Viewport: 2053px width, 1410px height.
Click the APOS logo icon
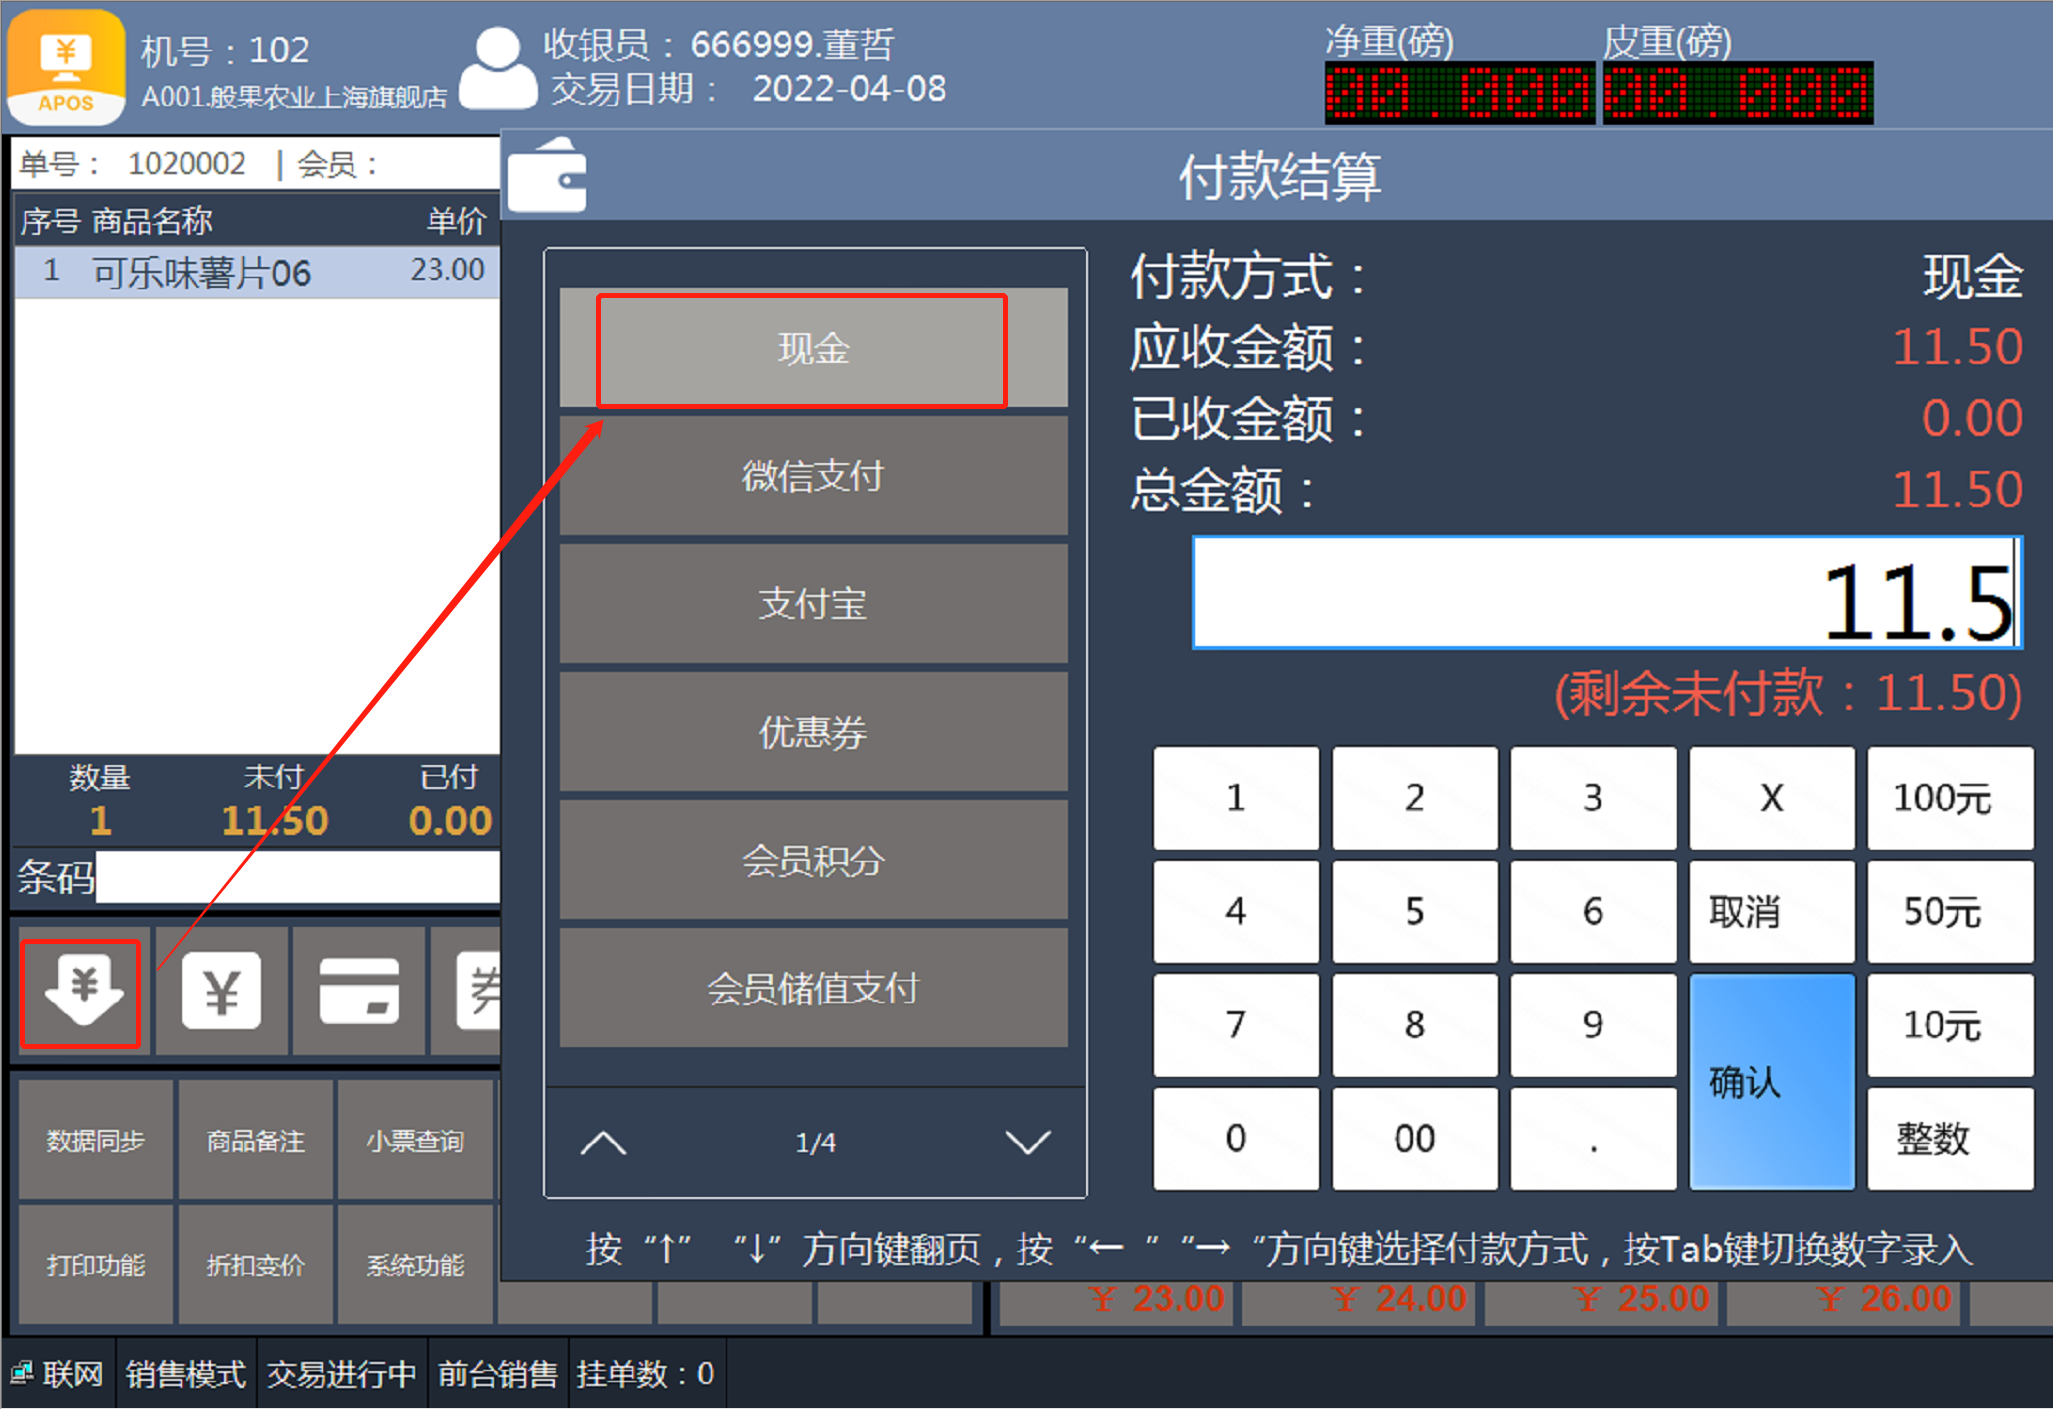click(66, 67)
